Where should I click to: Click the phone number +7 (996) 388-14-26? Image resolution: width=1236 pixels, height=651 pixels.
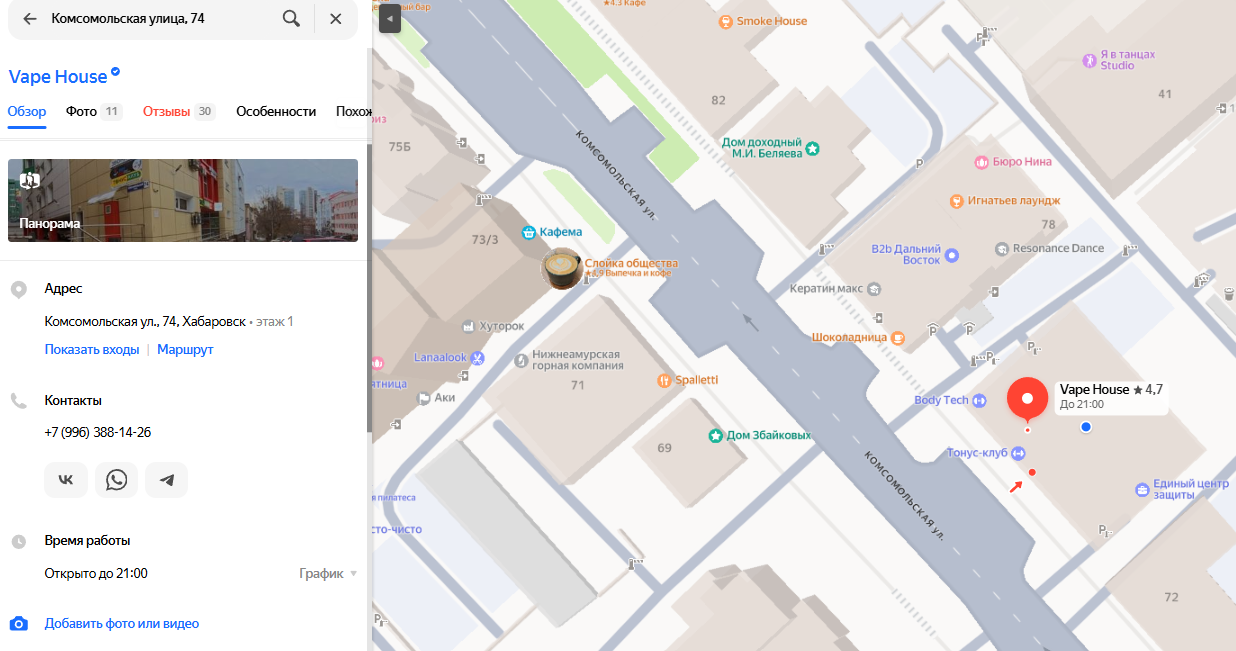pyautogui.click(x=98, y=433)
